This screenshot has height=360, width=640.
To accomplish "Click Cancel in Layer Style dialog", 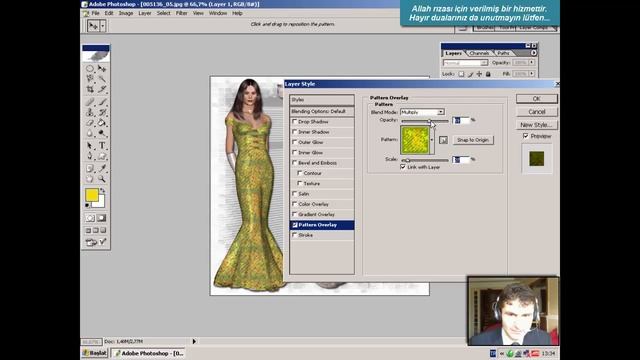I will 536,111.
